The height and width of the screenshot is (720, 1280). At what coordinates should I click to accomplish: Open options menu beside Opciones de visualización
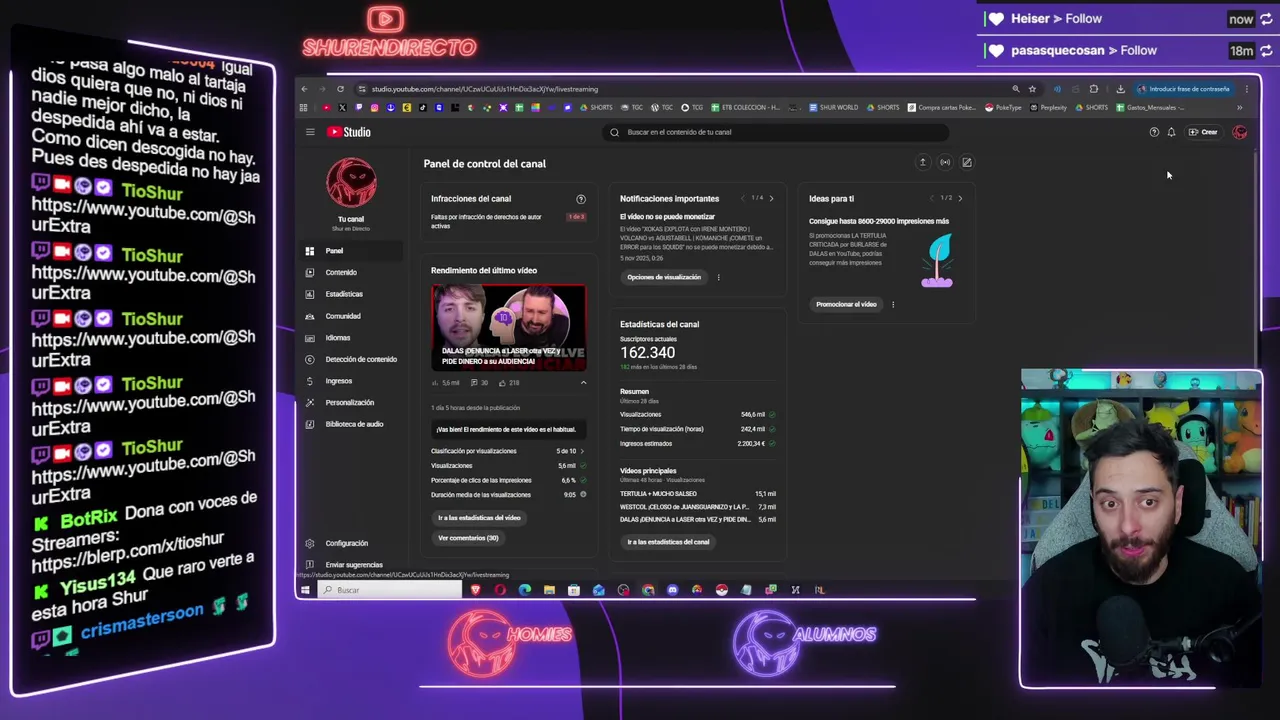pos(718,277)
